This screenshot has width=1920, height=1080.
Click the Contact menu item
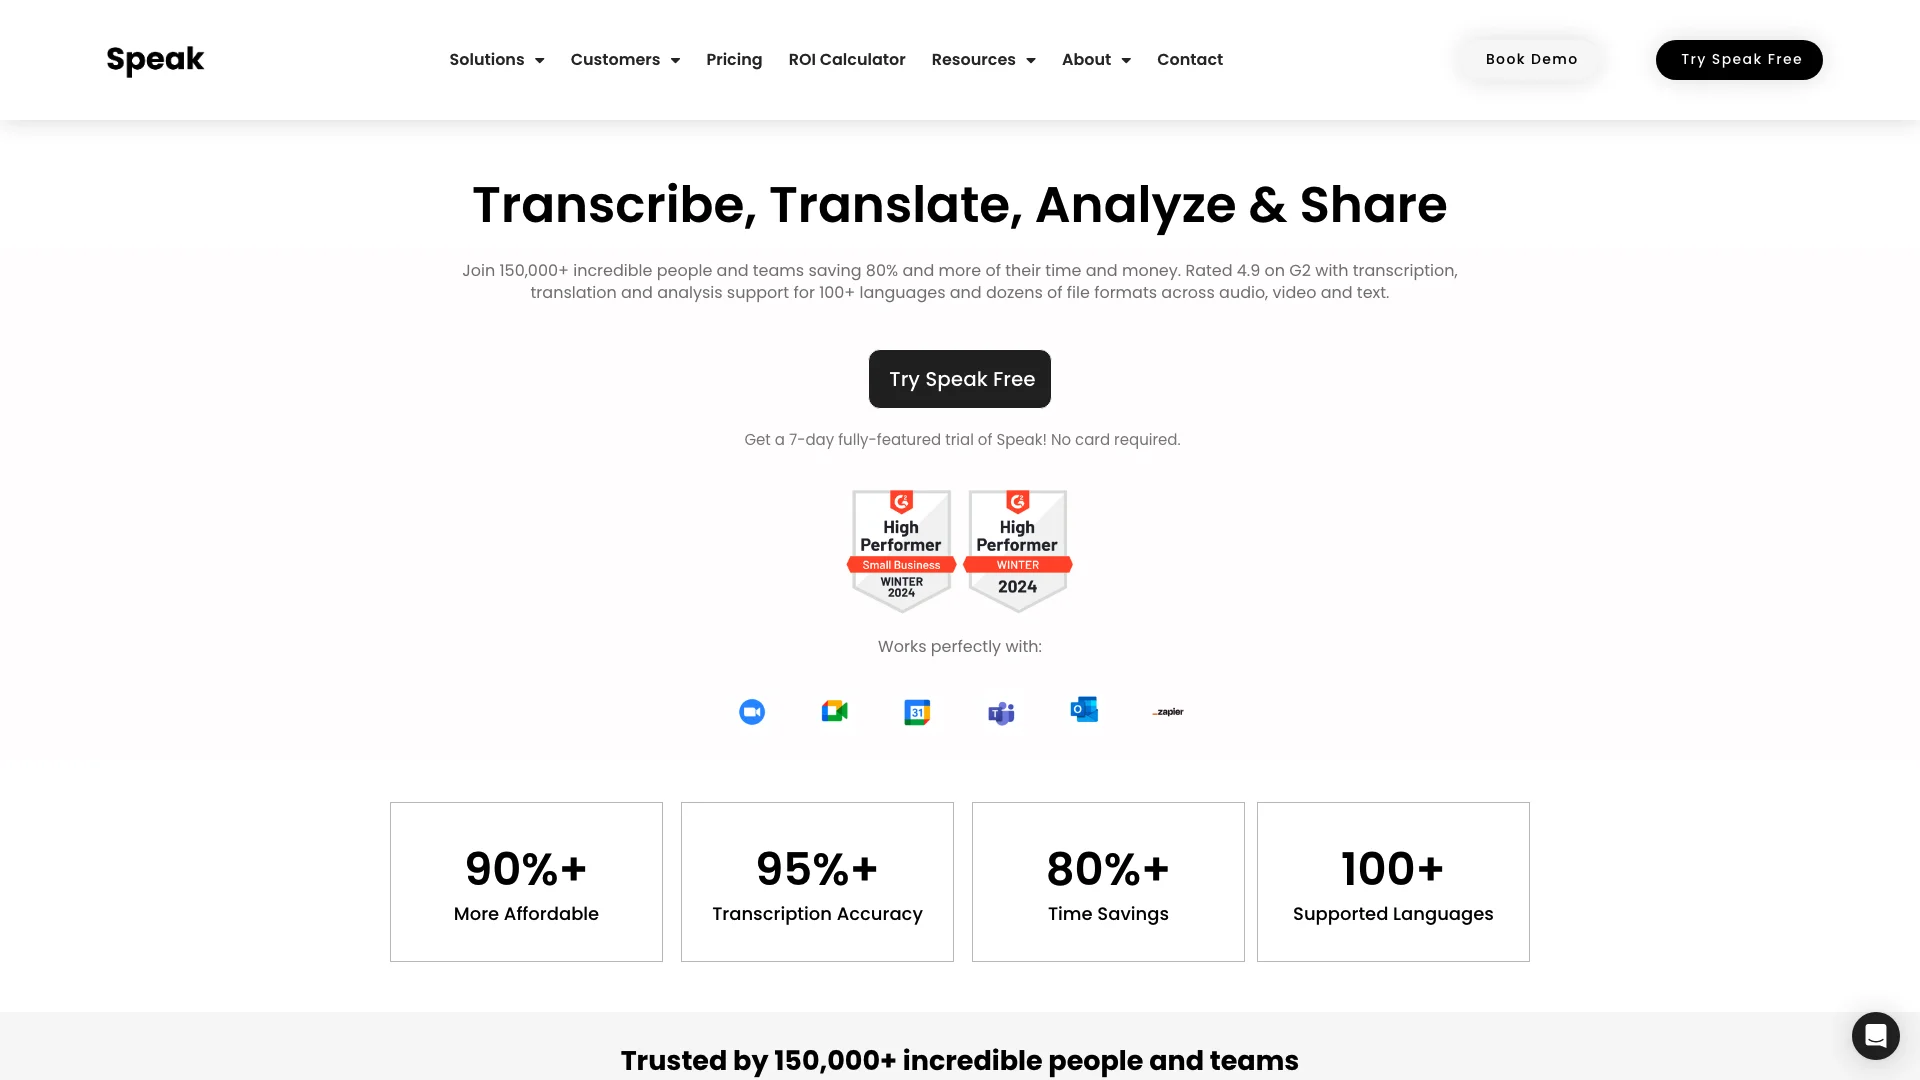[x=1189, y=59]
